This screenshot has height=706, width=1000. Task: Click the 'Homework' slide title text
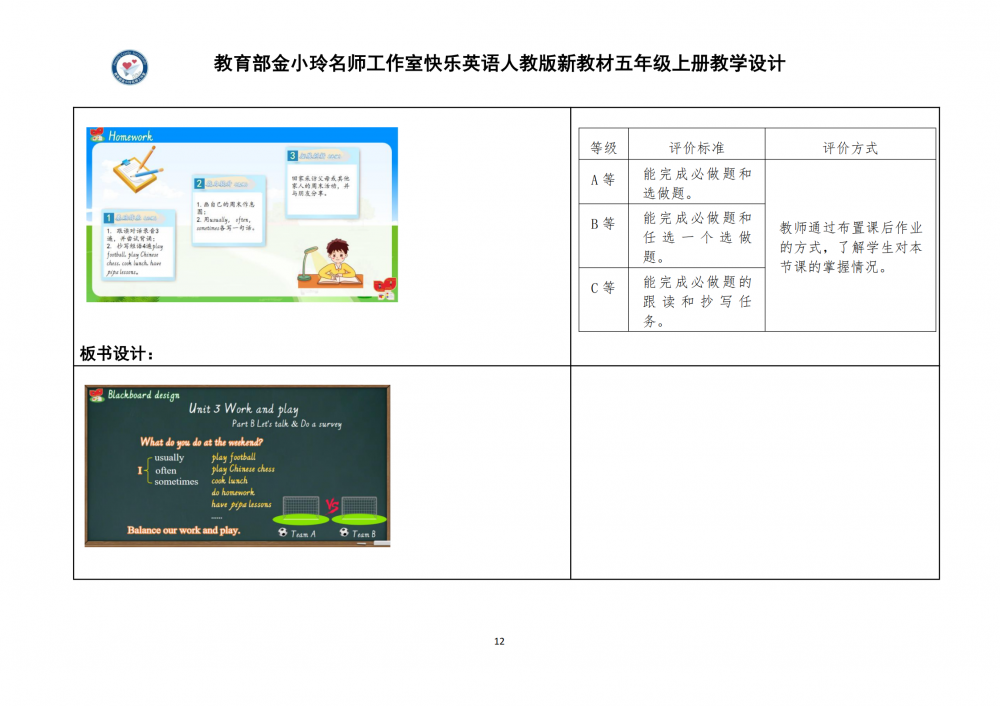coord(130,136)
